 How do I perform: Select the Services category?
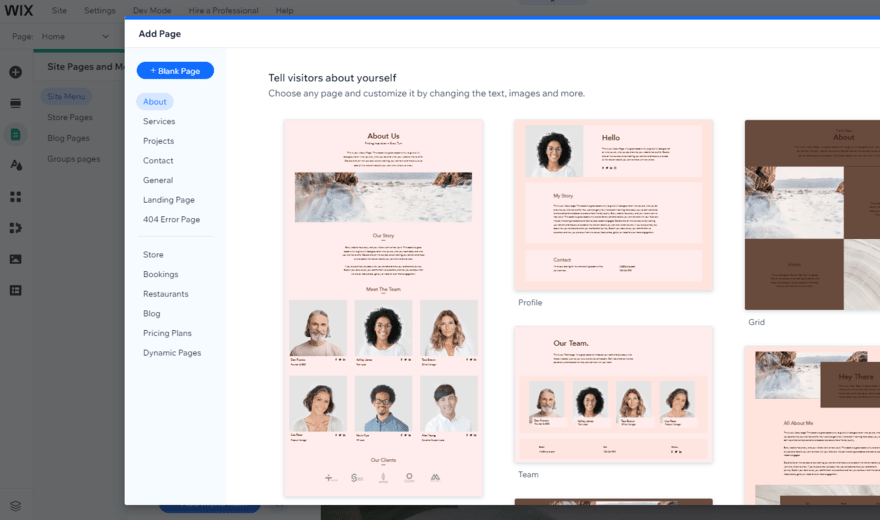click(x=159, y=121)
